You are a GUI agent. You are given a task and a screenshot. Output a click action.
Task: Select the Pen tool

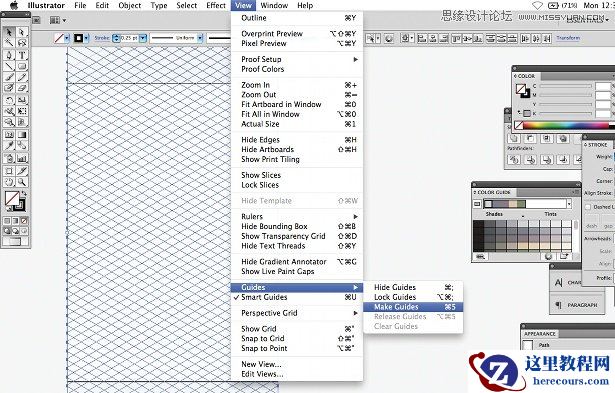9,55
